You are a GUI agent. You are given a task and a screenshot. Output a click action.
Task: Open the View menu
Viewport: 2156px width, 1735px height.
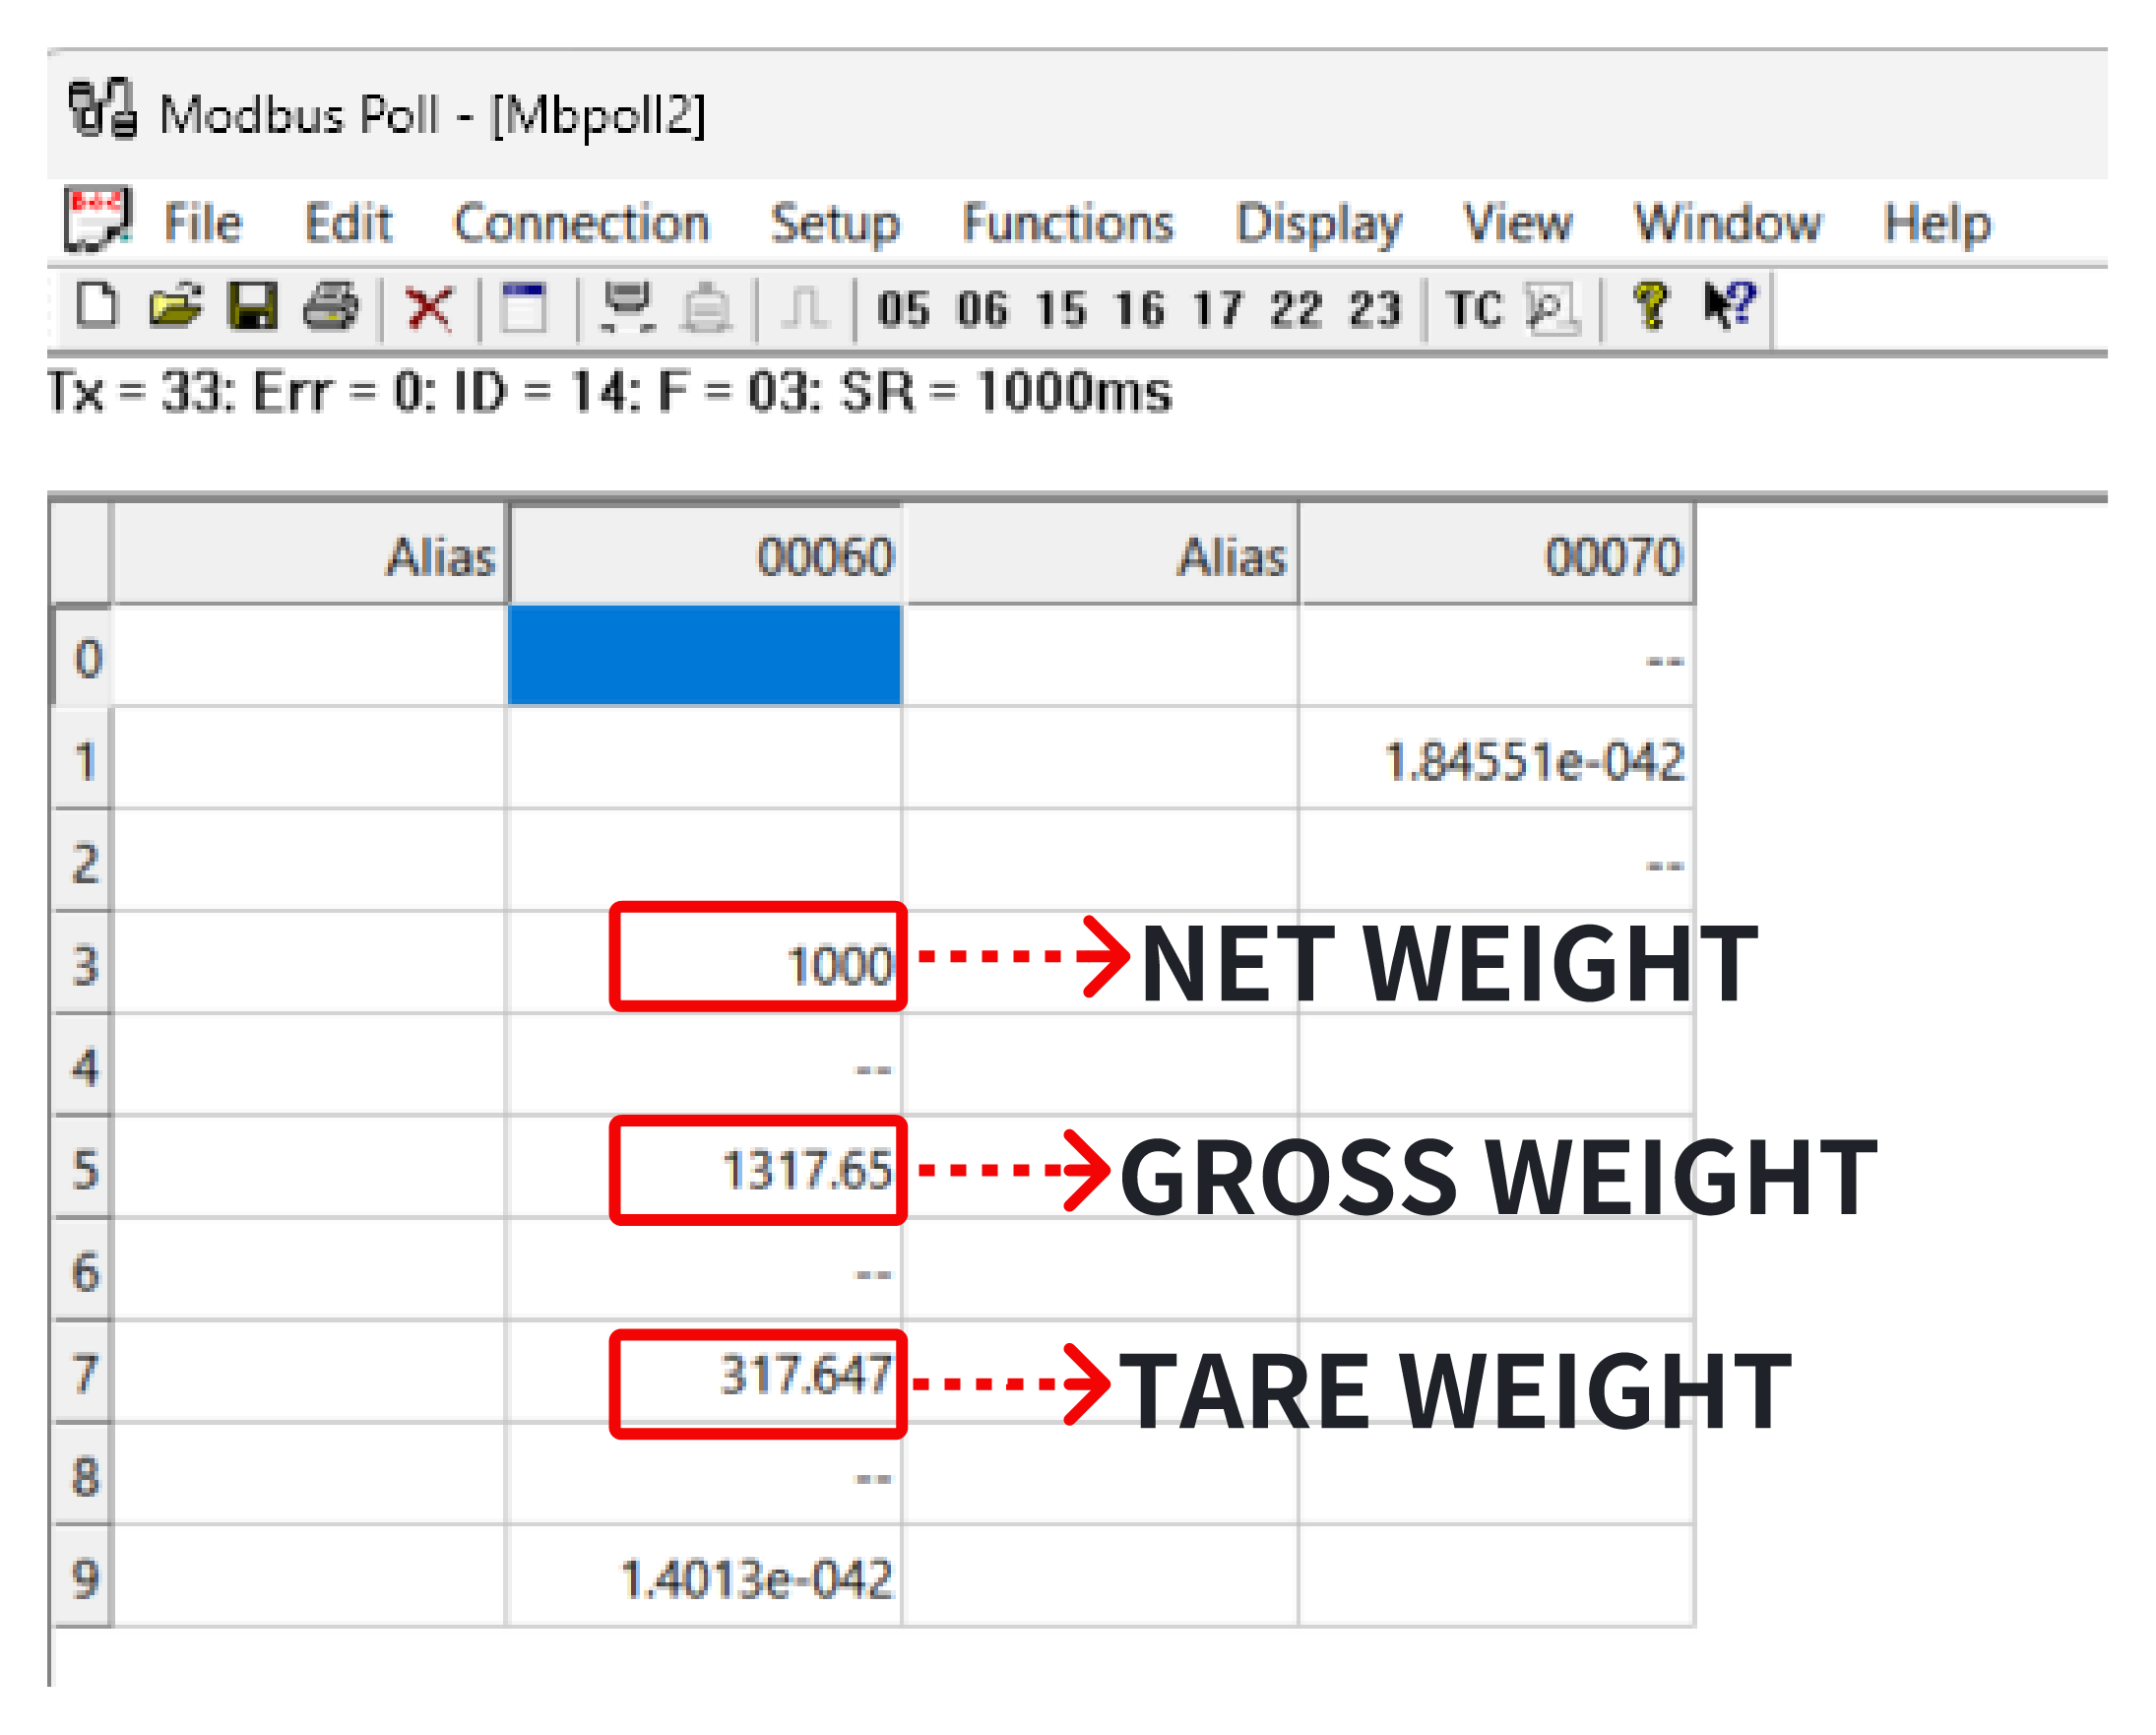[1517, 222]
